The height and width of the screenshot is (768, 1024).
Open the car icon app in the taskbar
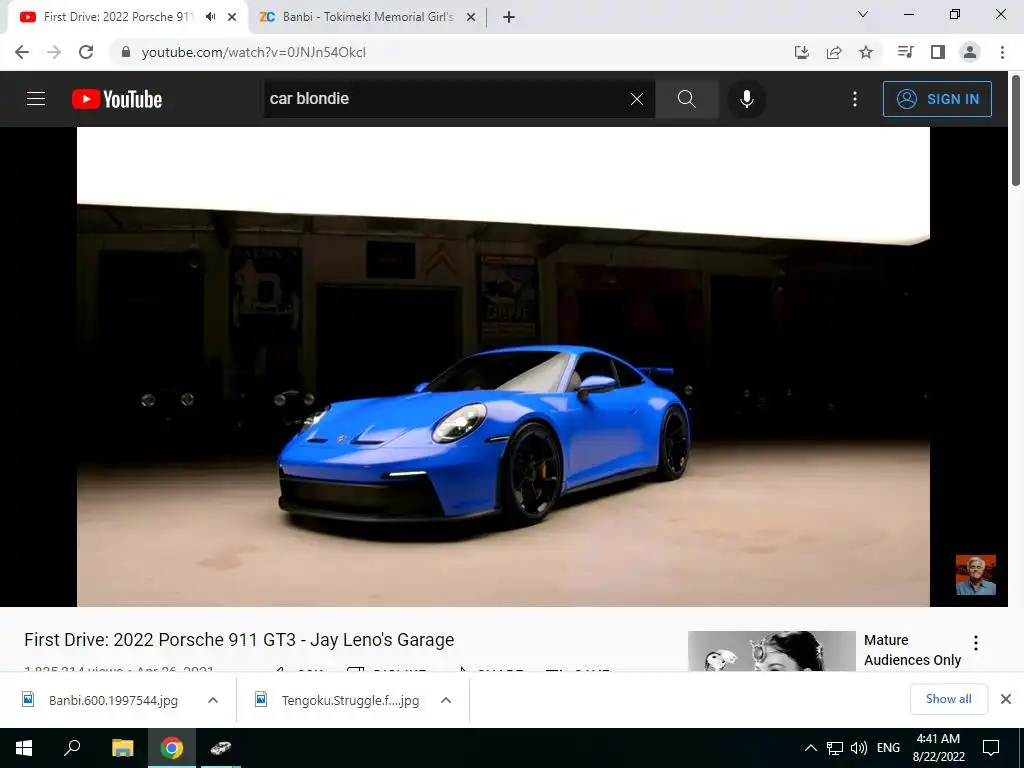point(221,748)
